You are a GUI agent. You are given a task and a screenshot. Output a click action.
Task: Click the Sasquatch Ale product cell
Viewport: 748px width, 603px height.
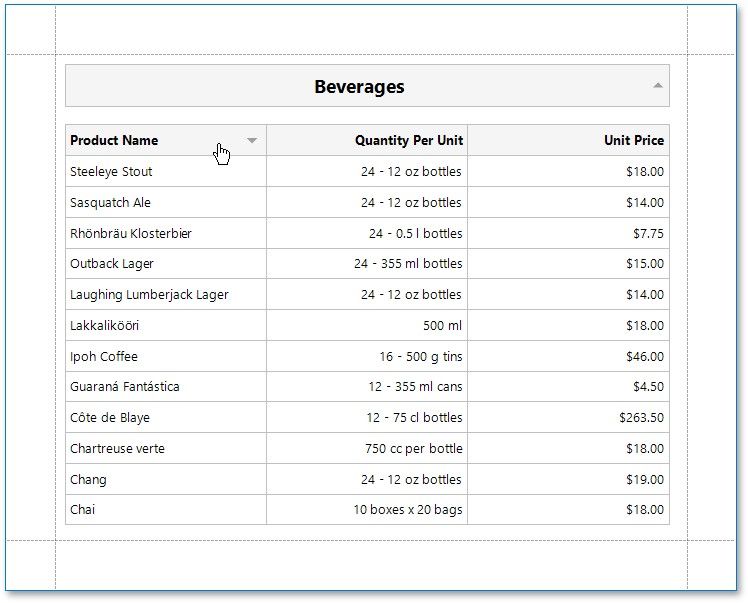coord(110,203)
